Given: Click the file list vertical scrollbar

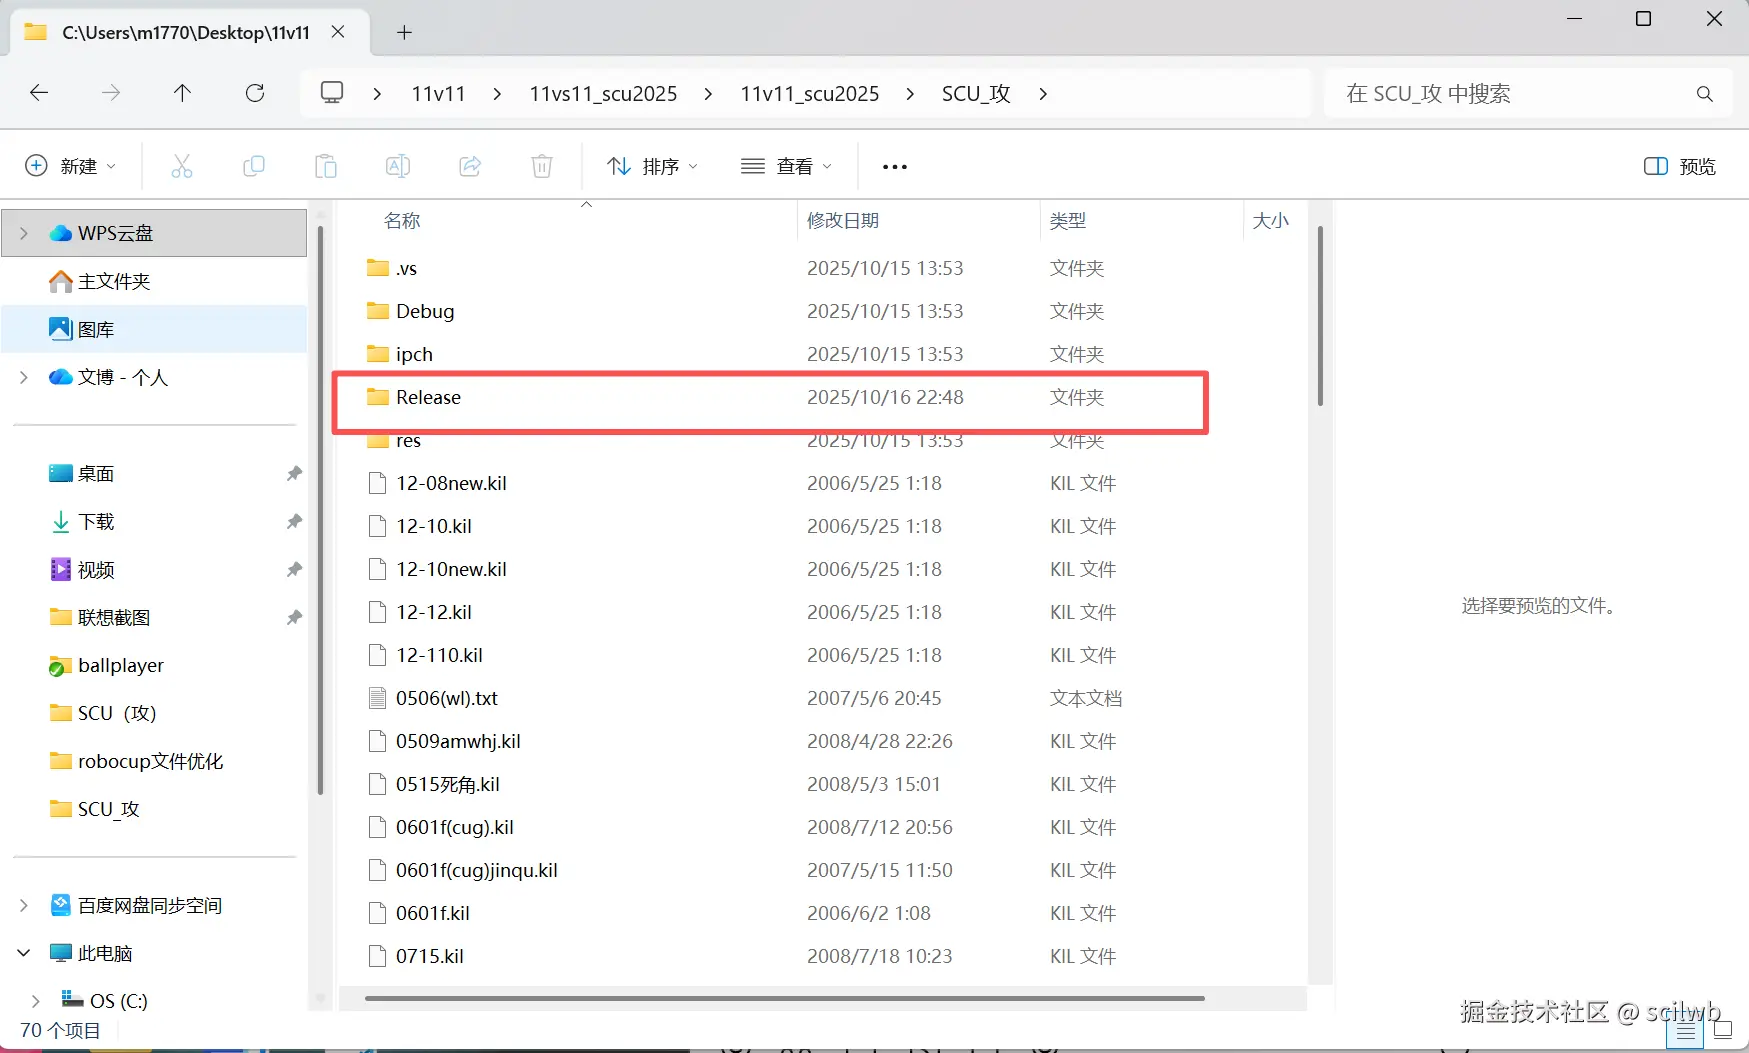Looking at the screenshot, I should [x=1320, y=316].
